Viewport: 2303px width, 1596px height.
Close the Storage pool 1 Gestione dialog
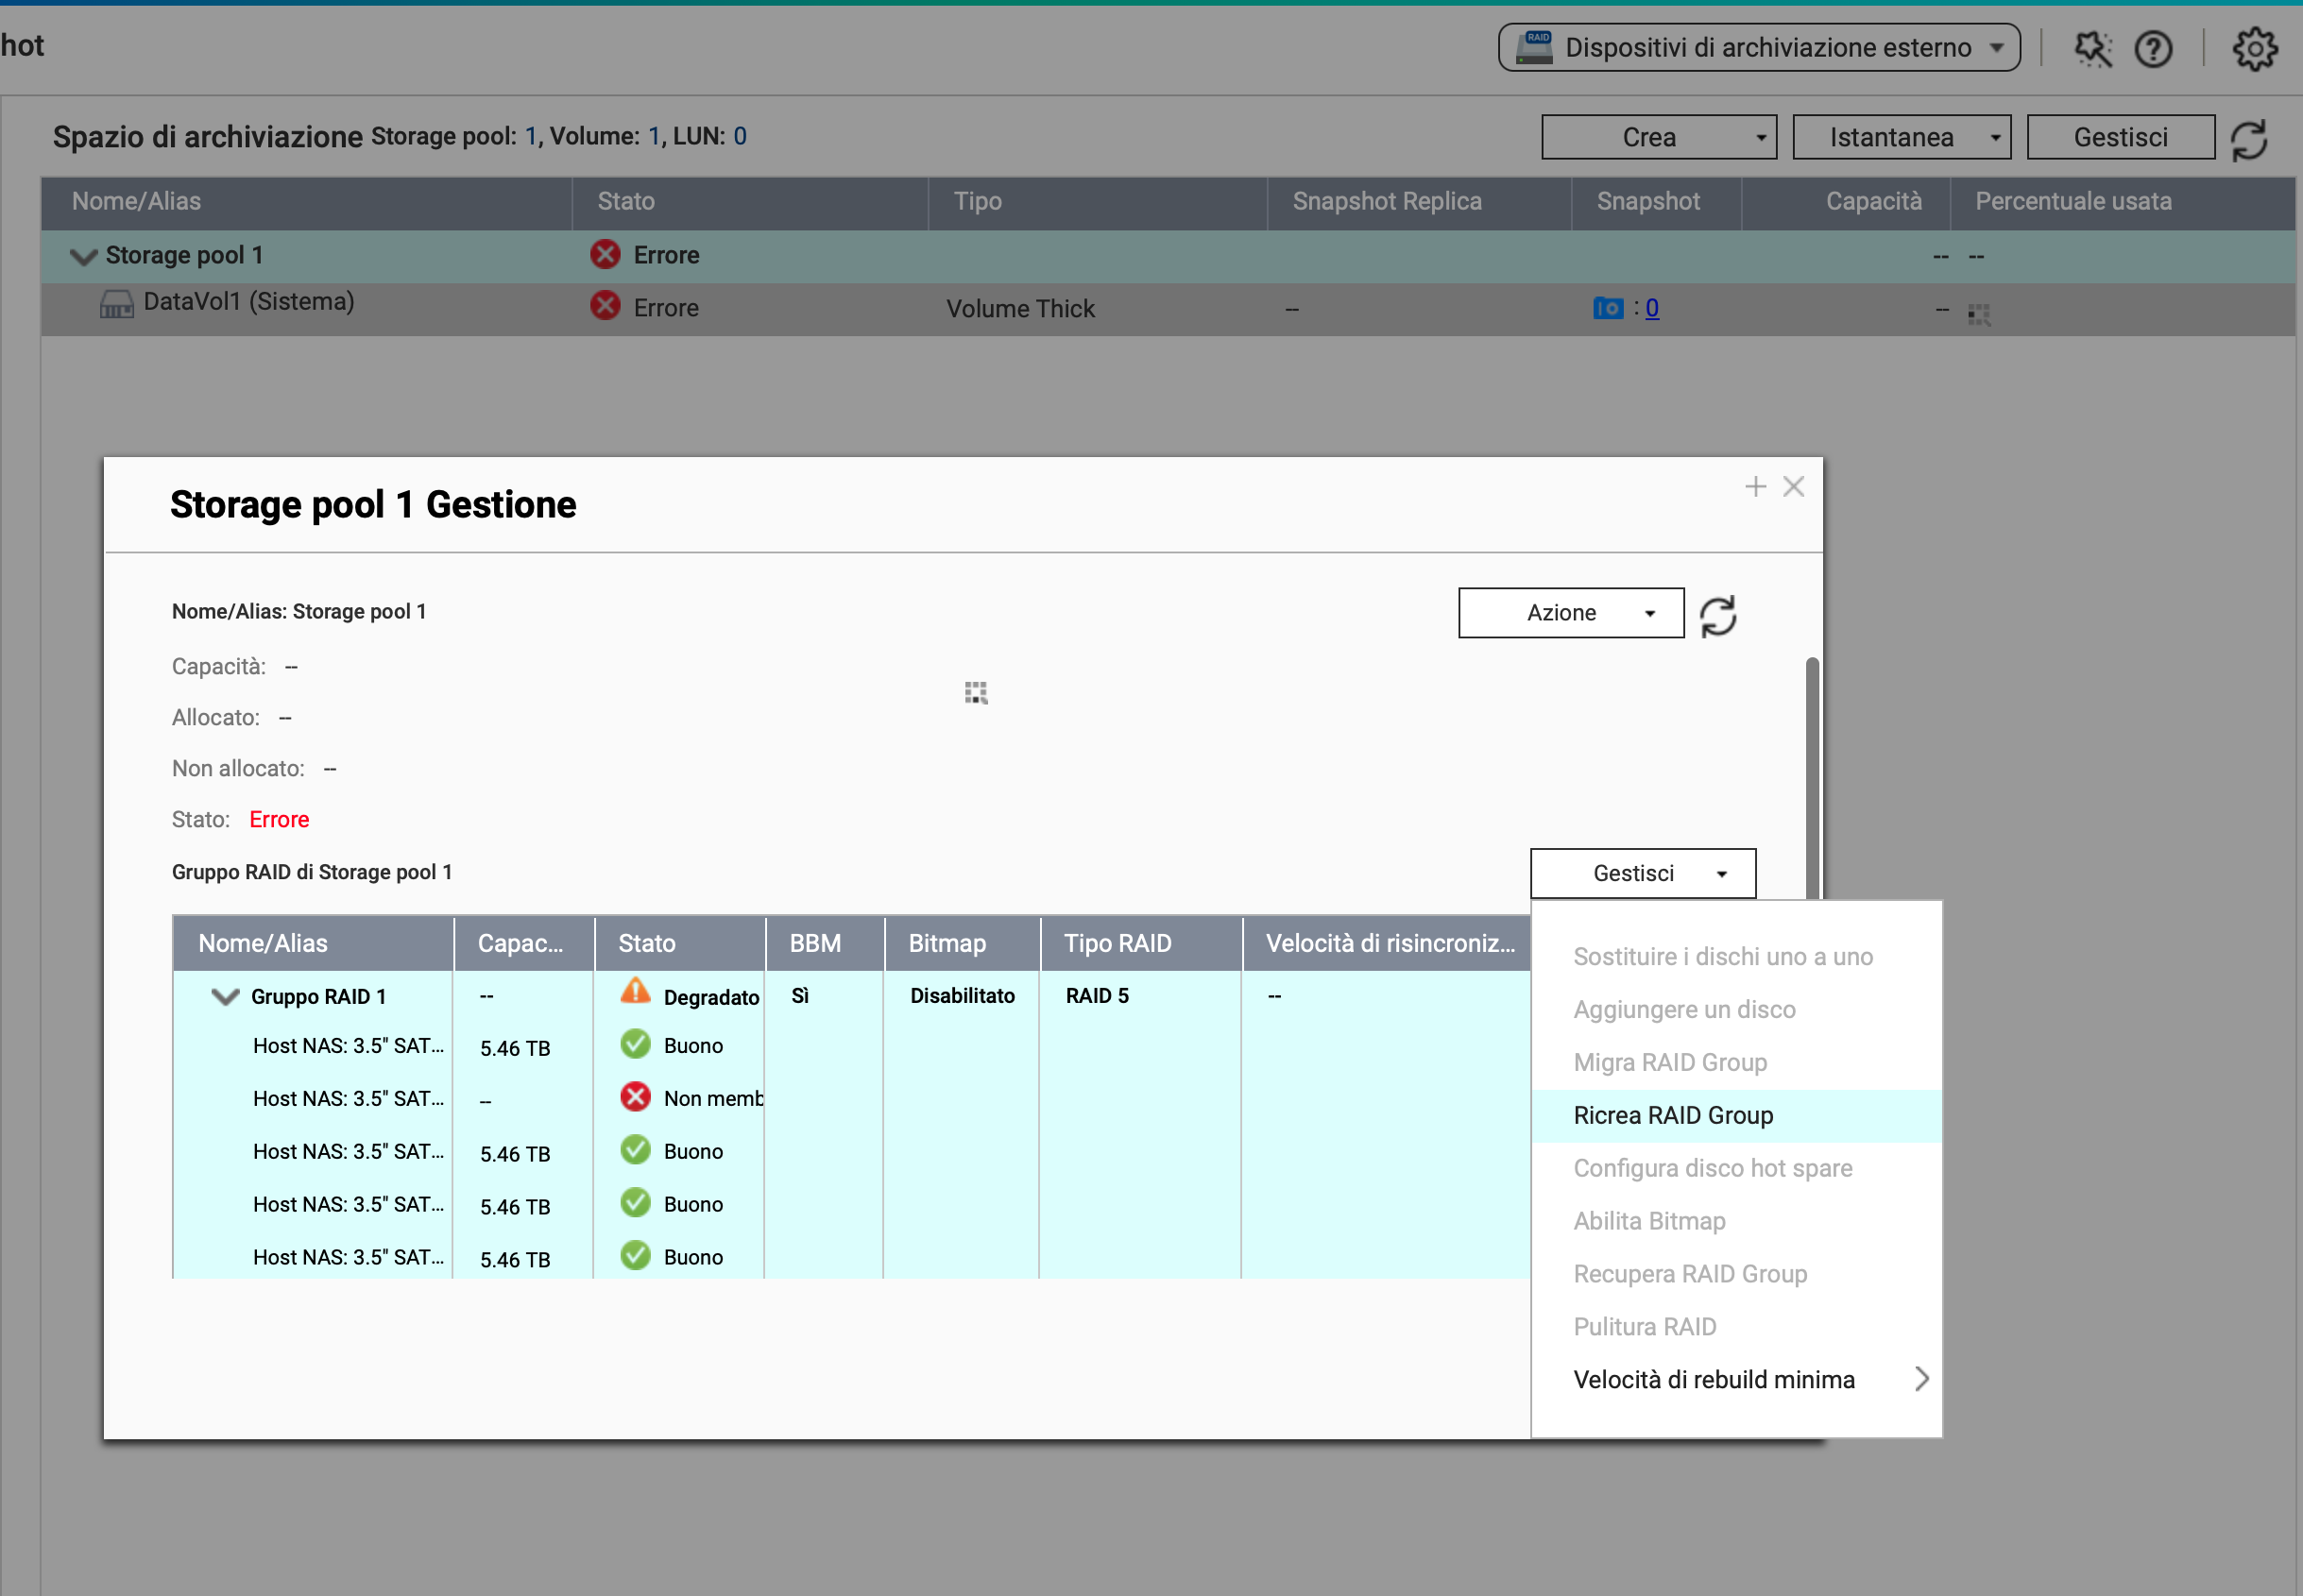click(x=1793, y=487)
